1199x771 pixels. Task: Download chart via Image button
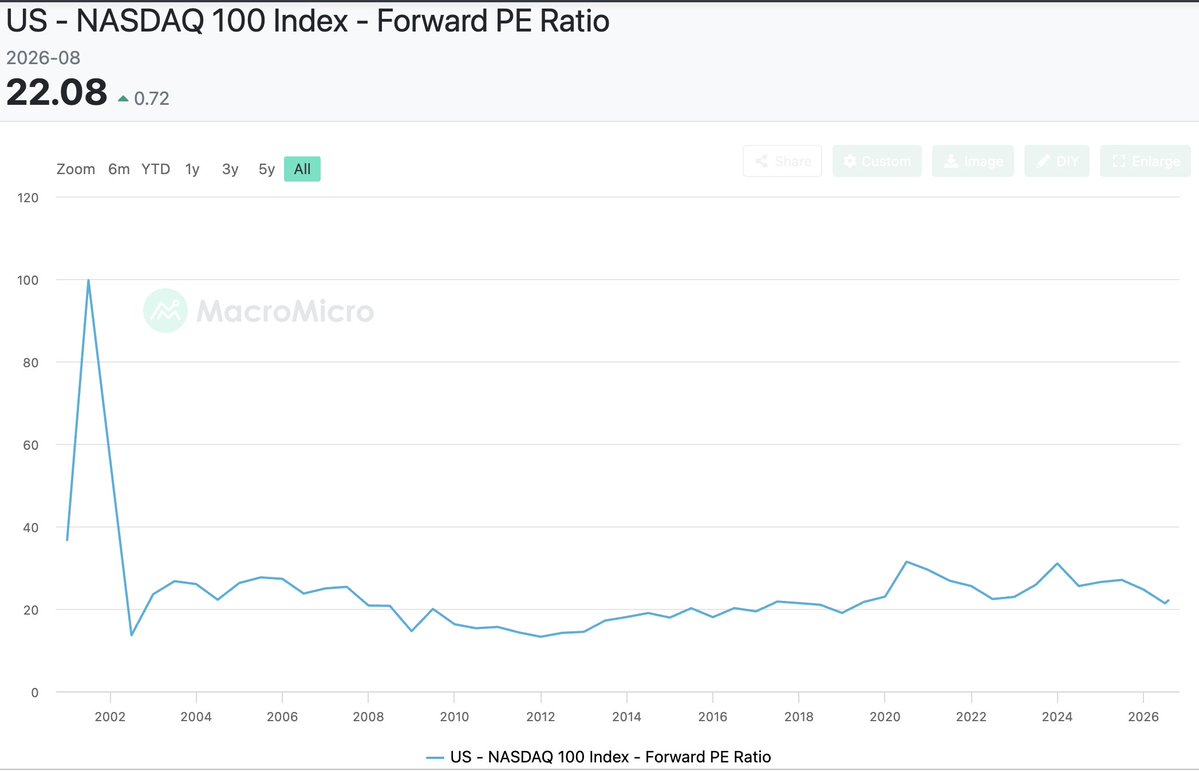click(x=973, y=161)
